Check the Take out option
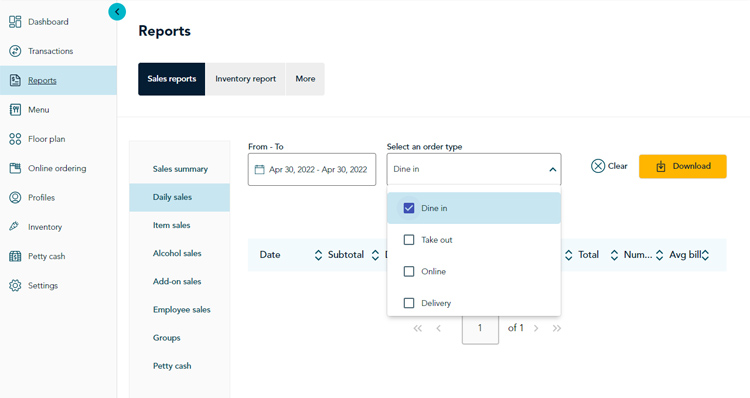Screen dimensions: 750x398 coord(409,240)
